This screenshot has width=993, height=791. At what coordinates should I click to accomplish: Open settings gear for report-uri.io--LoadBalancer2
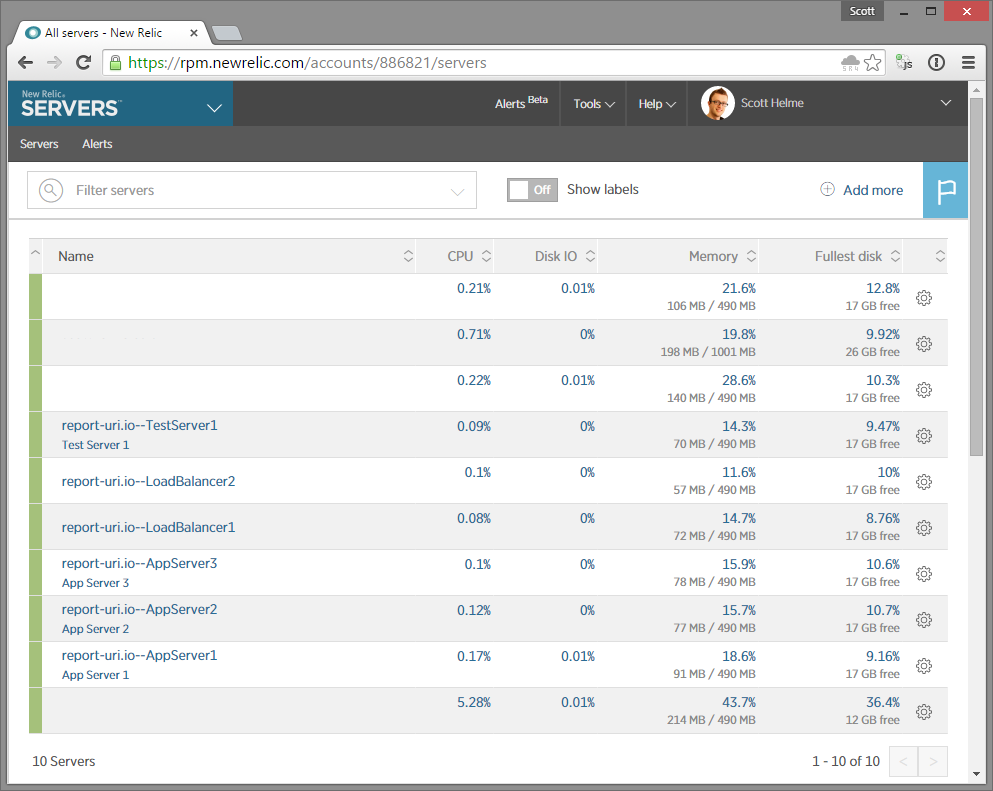(x=924, y=482)
